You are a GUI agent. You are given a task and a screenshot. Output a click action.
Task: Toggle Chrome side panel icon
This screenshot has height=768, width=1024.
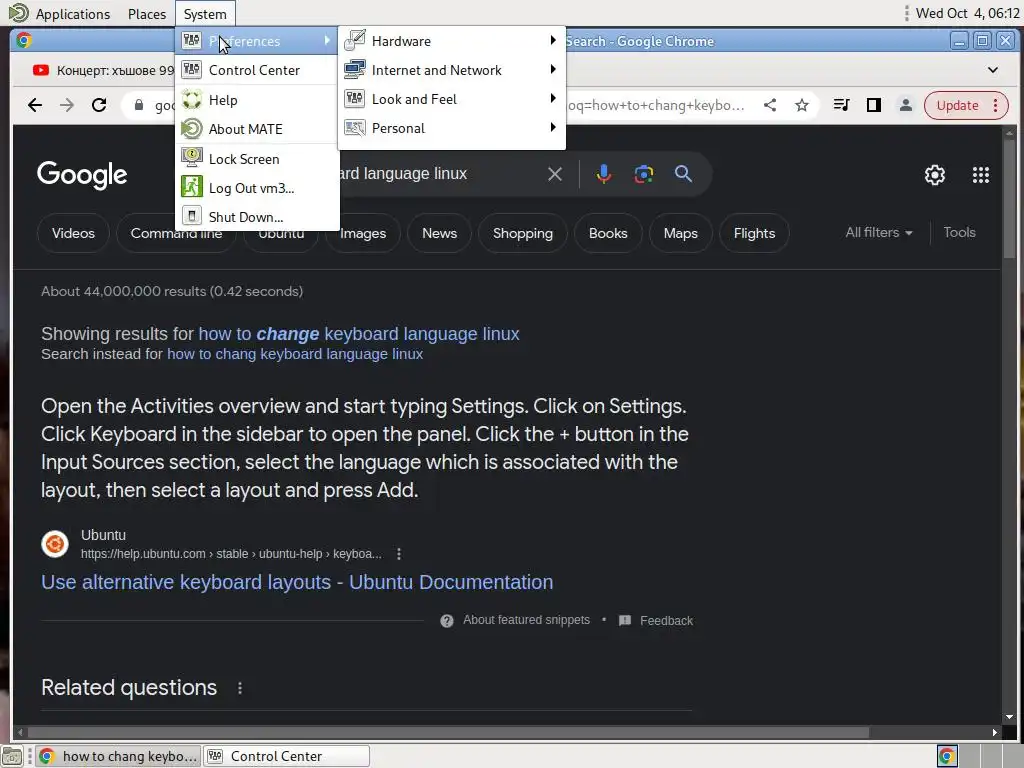(x=874, y=105)
